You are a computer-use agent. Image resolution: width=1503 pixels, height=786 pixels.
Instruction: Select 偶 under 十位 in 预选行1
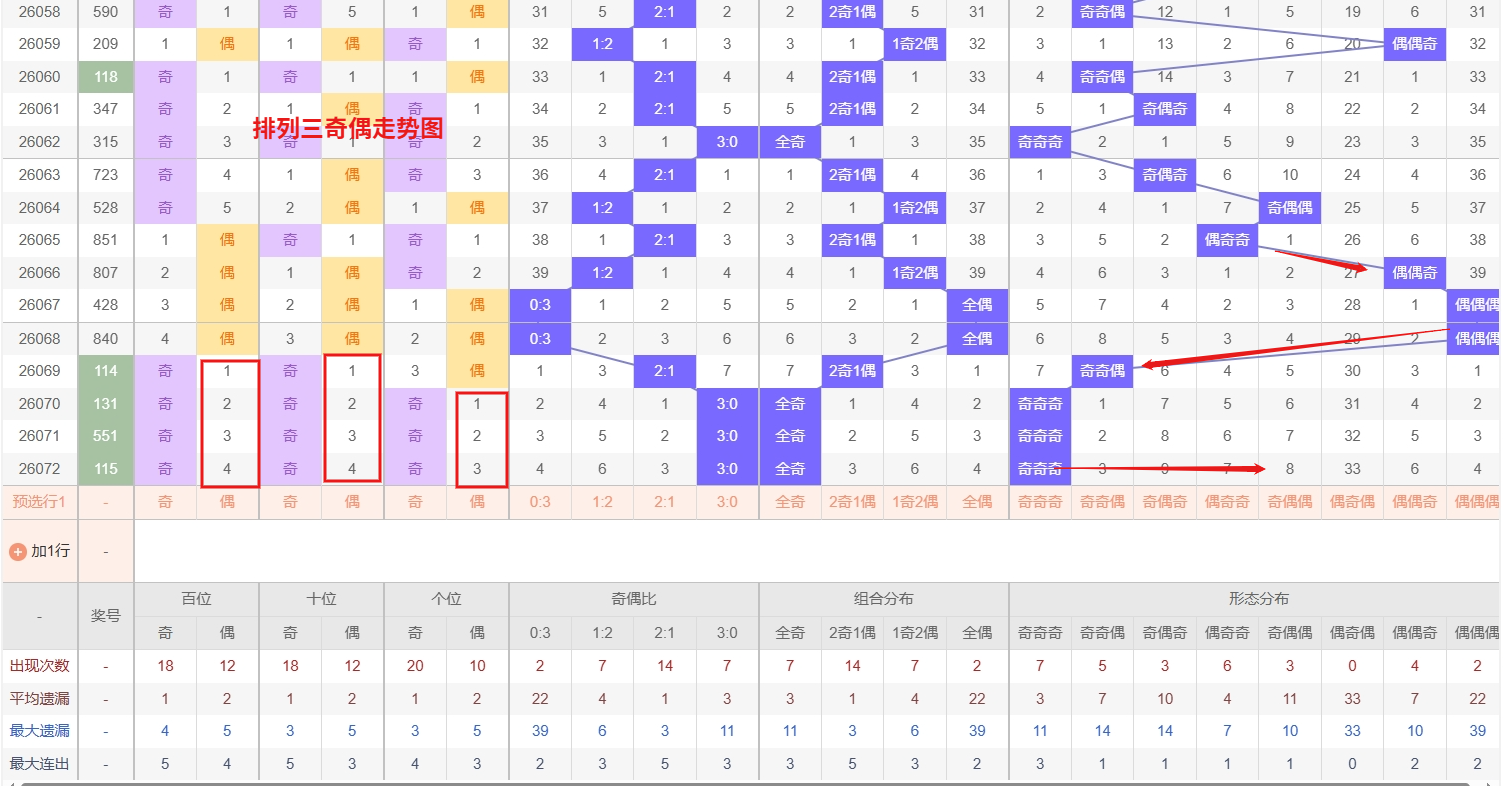coord(352,501)
